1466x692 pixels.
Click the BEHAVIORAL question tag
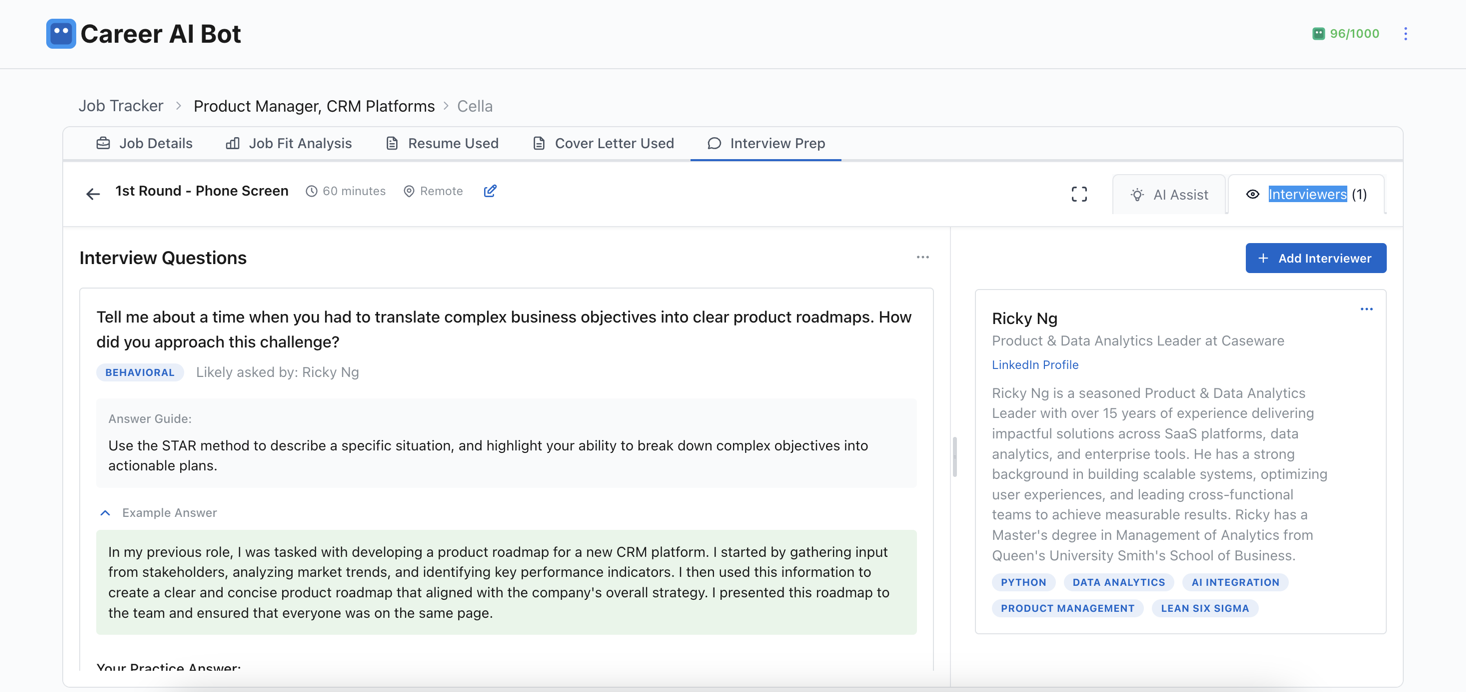140,372
